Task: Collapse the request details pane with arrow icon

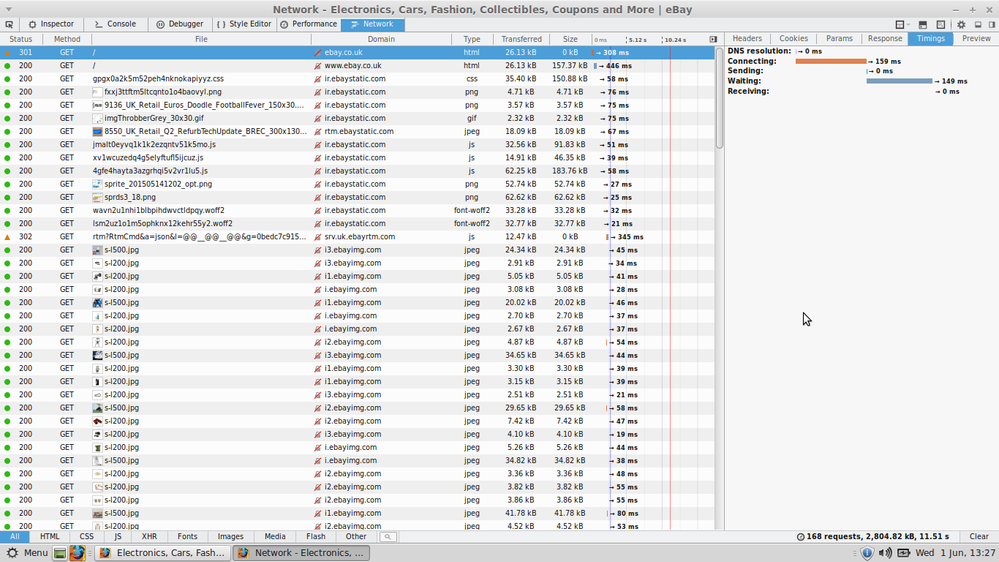Action: coord(713,39)
